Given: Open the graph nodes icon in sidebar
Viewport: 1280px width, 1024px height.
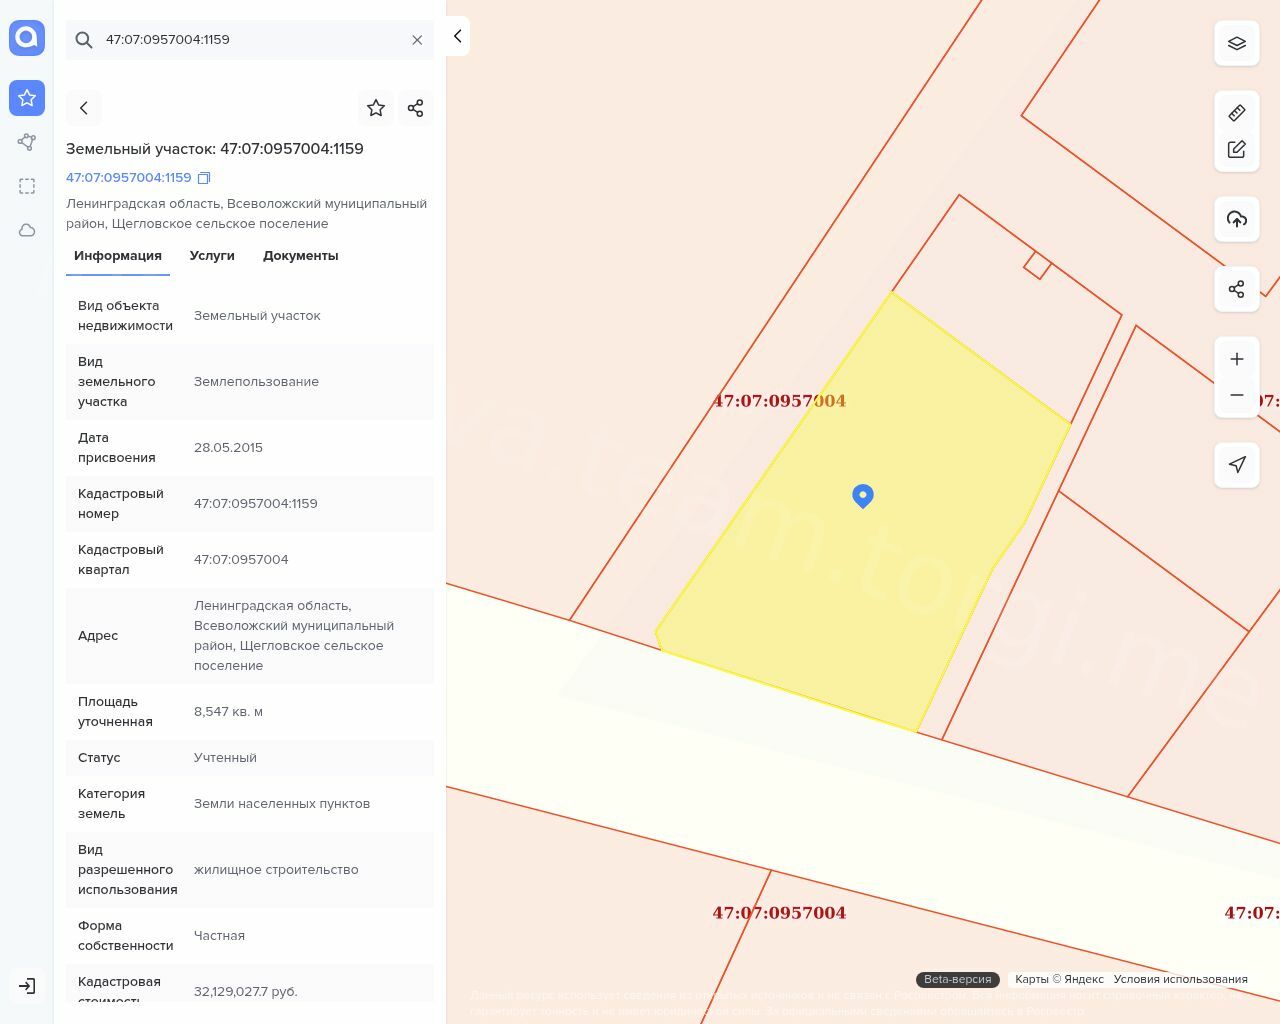Looking at the screenshot, I should pyautogui.click(x=27, y=142).
